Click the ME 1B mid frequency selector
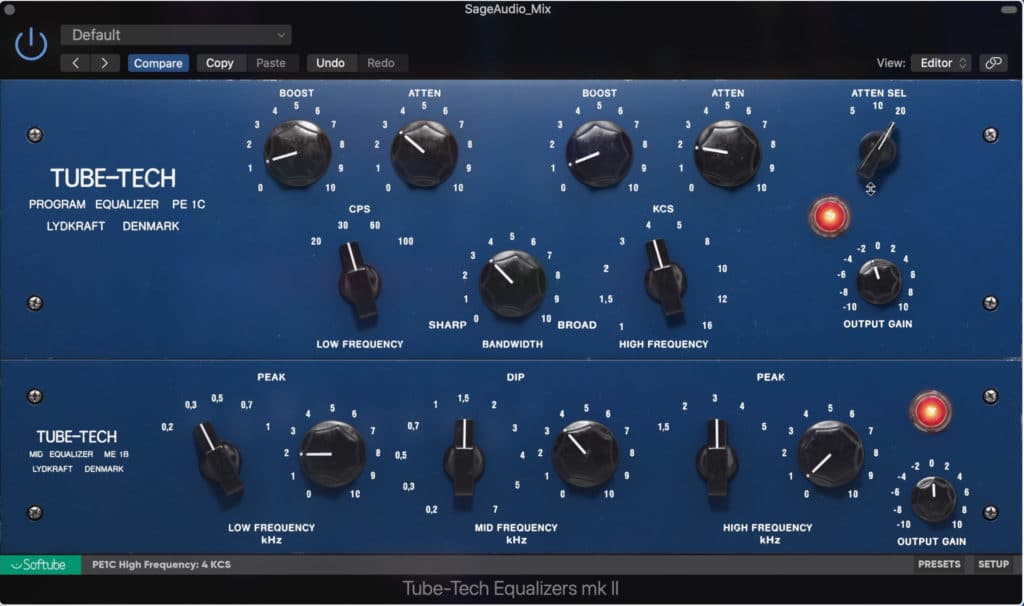This screenshot has height=606, width=1024. (x=465, y=457)
